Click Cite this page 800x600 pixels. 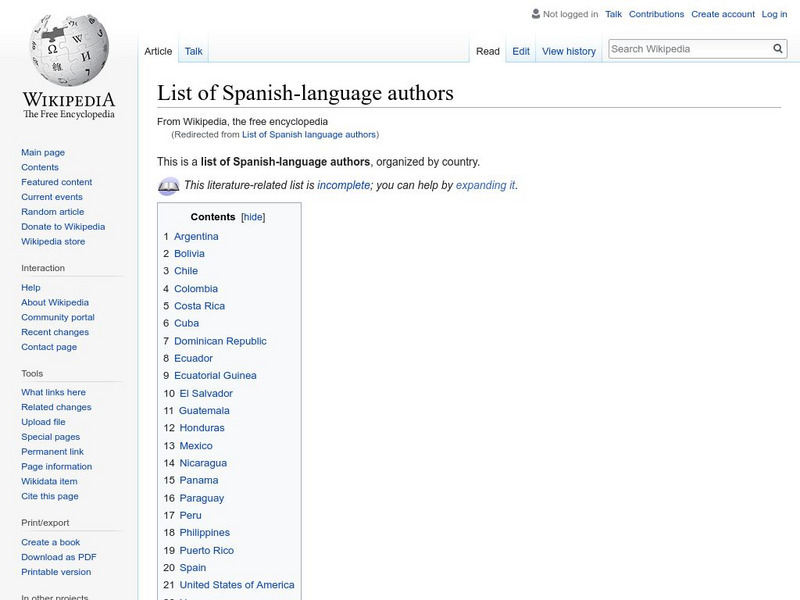tap(49, 495)
